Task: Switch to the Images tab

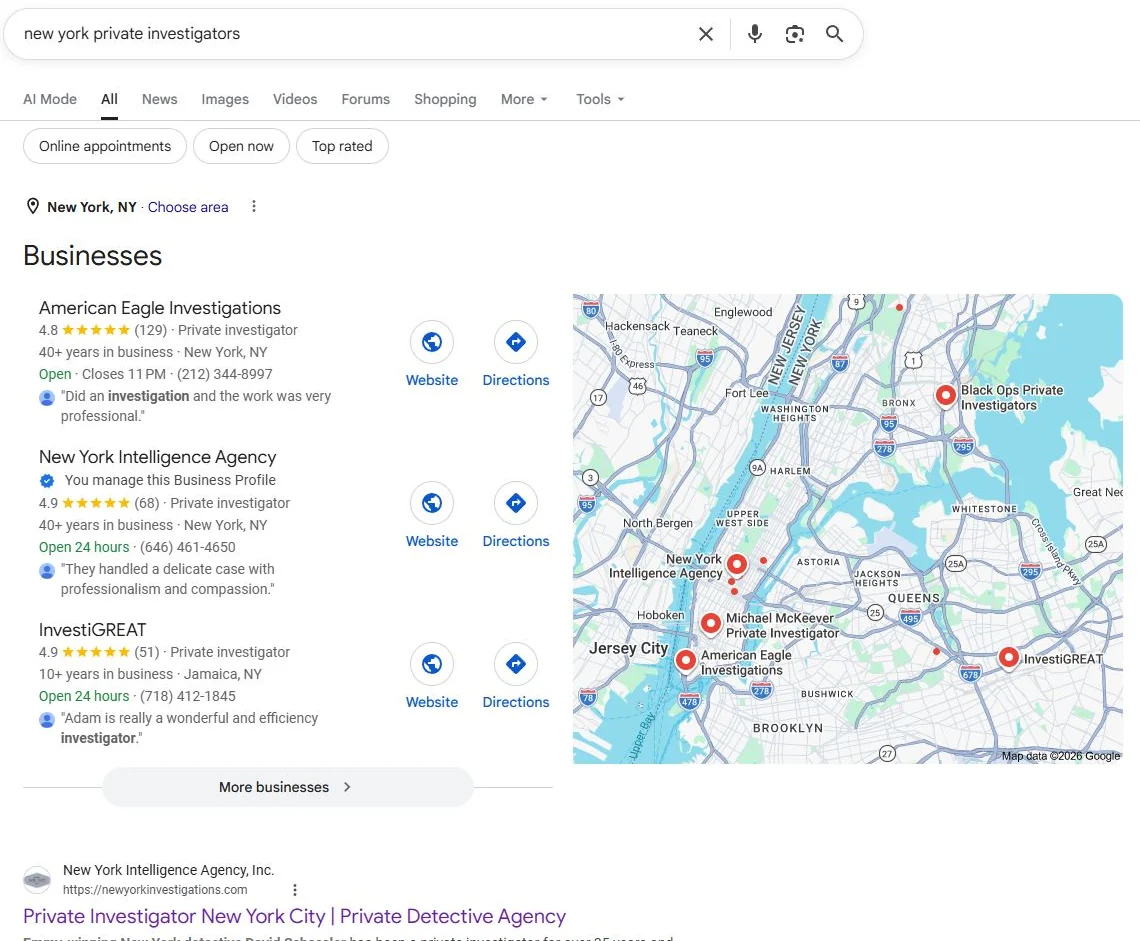Action: click(x=225, y=99)
